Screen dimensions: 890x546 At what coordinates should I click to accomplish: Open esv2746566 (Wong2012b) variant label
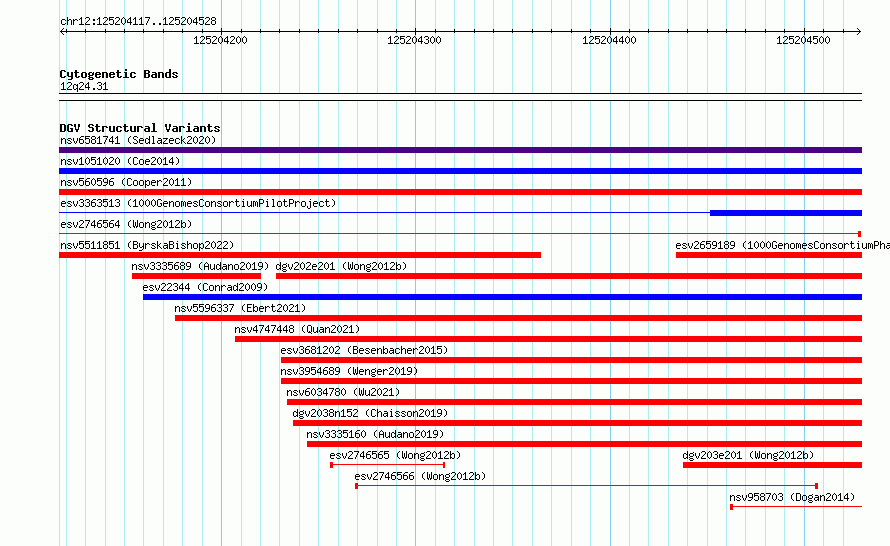(x=420, y=476)
